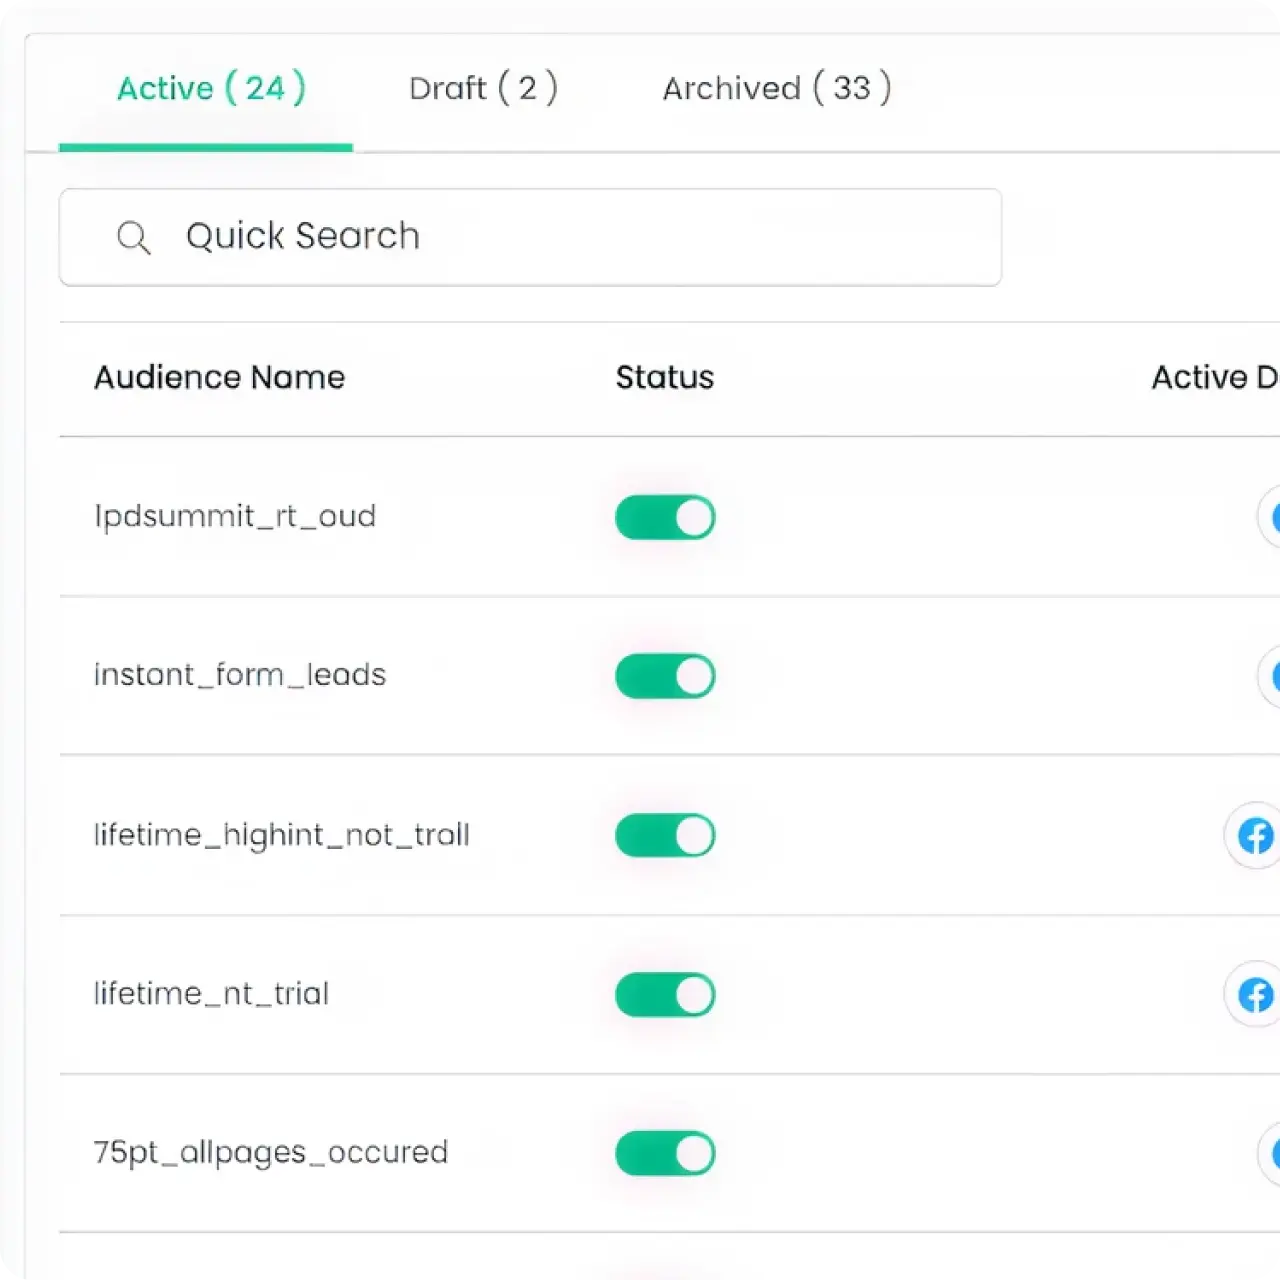Switch to the Archived (33) tab
1280x1280 pixels.
(x=777, y=88)
